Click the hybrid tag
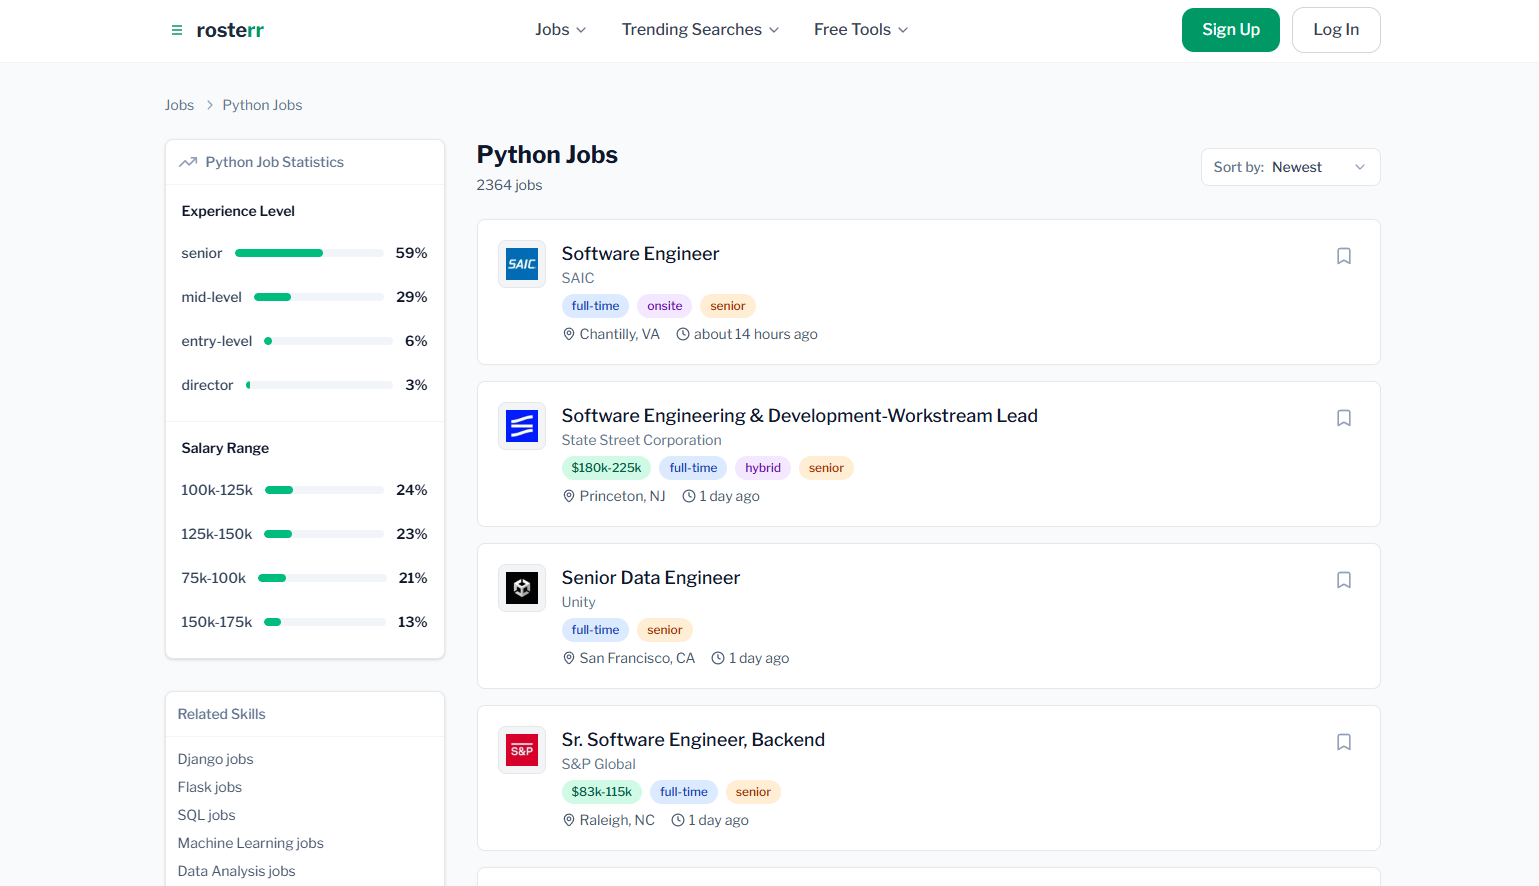 click(762, 468)
